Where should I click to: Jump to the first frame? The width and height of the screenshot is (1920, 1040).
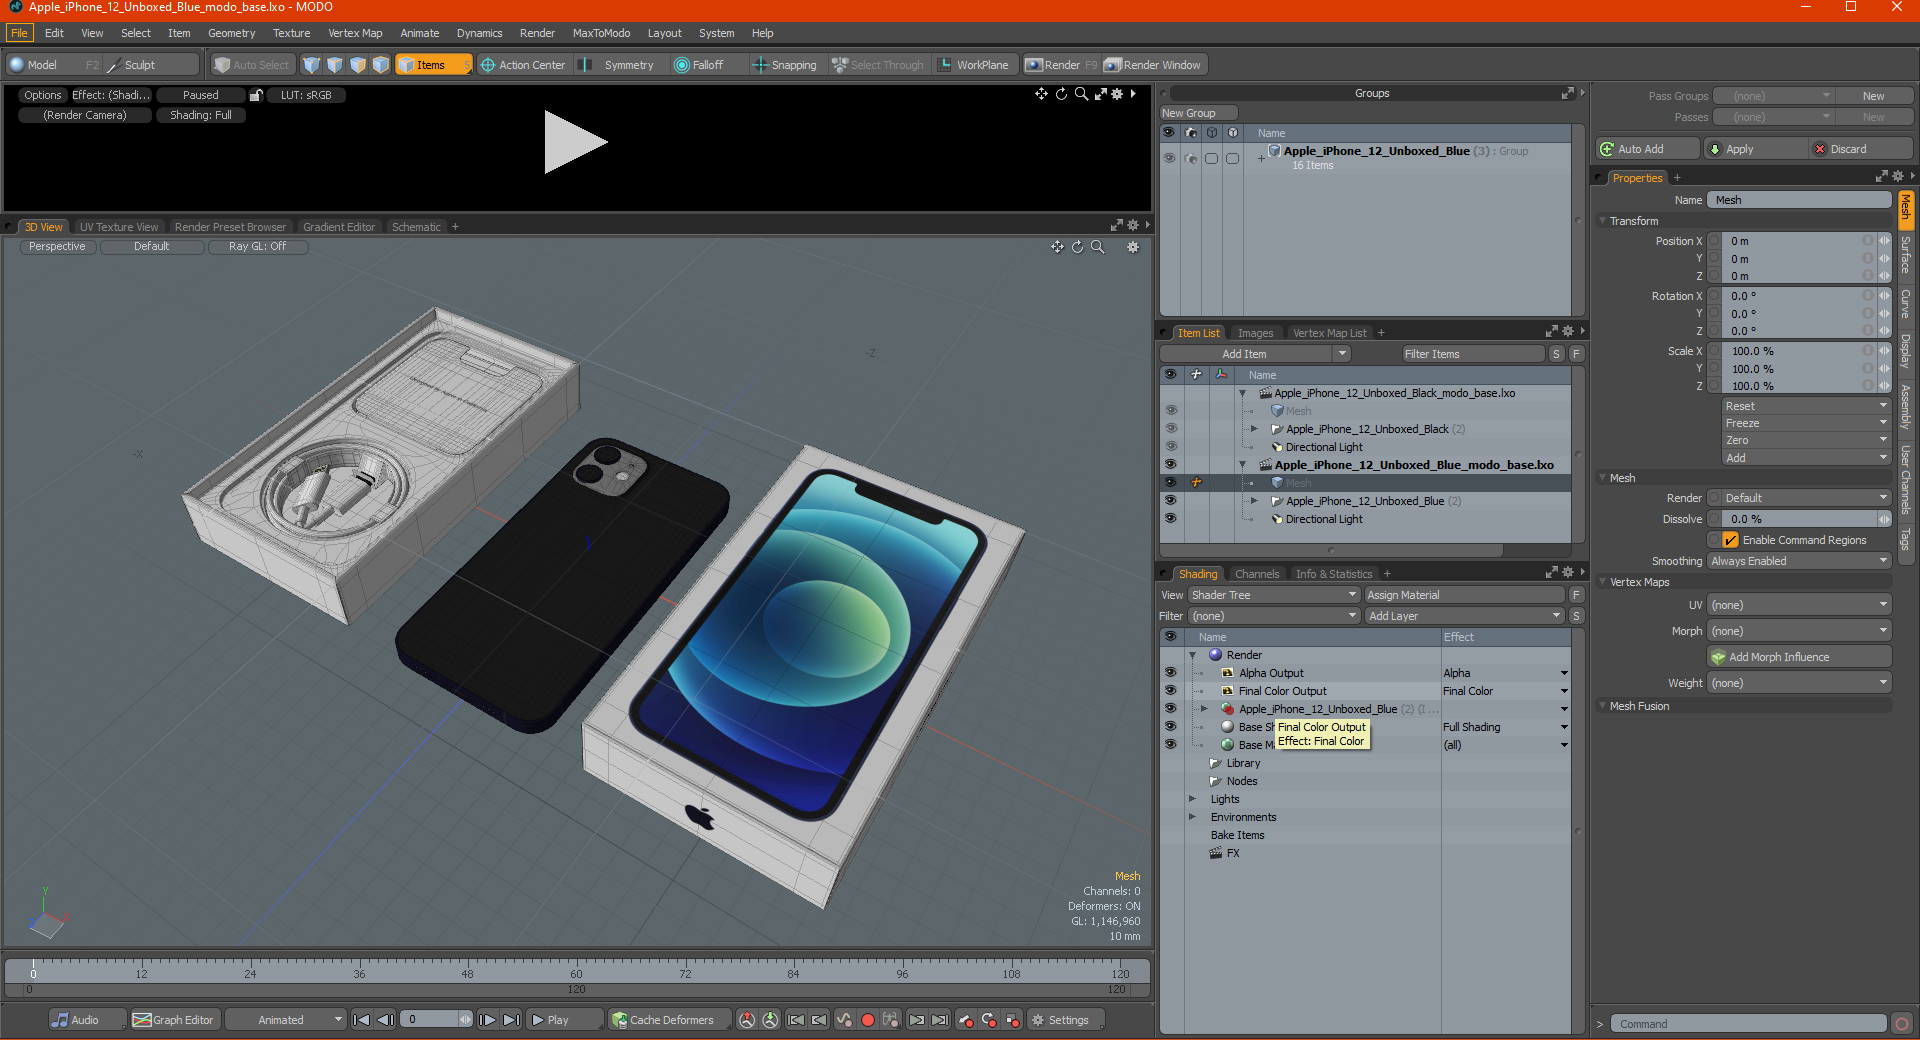tap(361, 1020)
